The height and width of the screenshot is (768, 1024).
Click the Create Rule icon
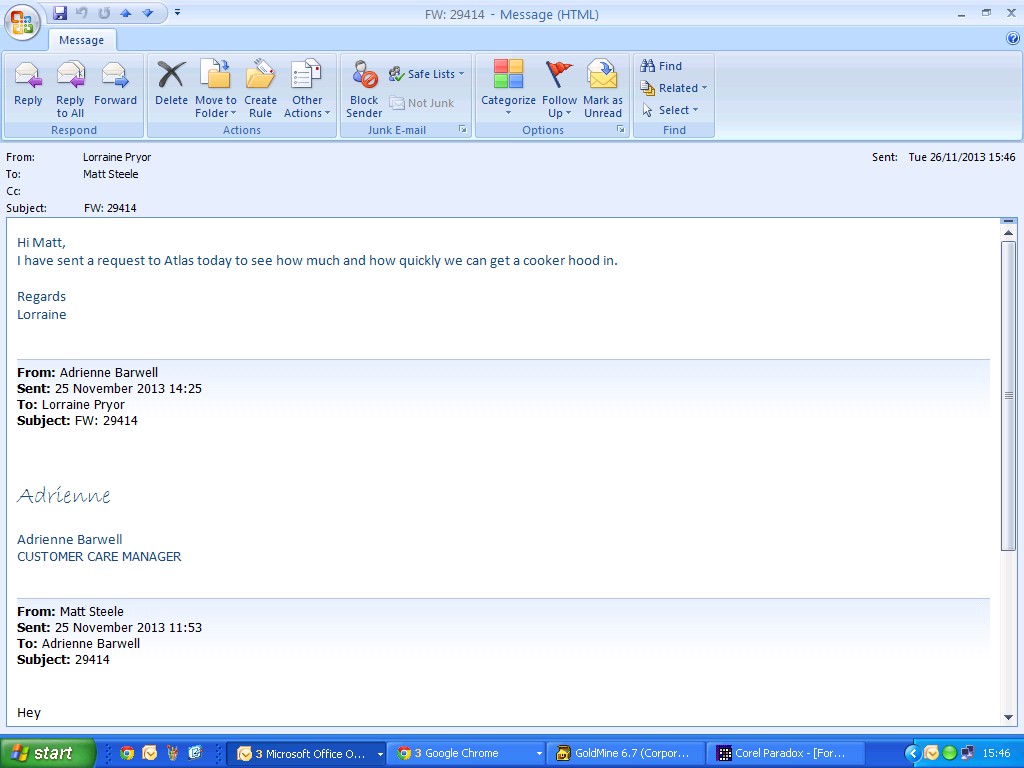pos(260,89)
